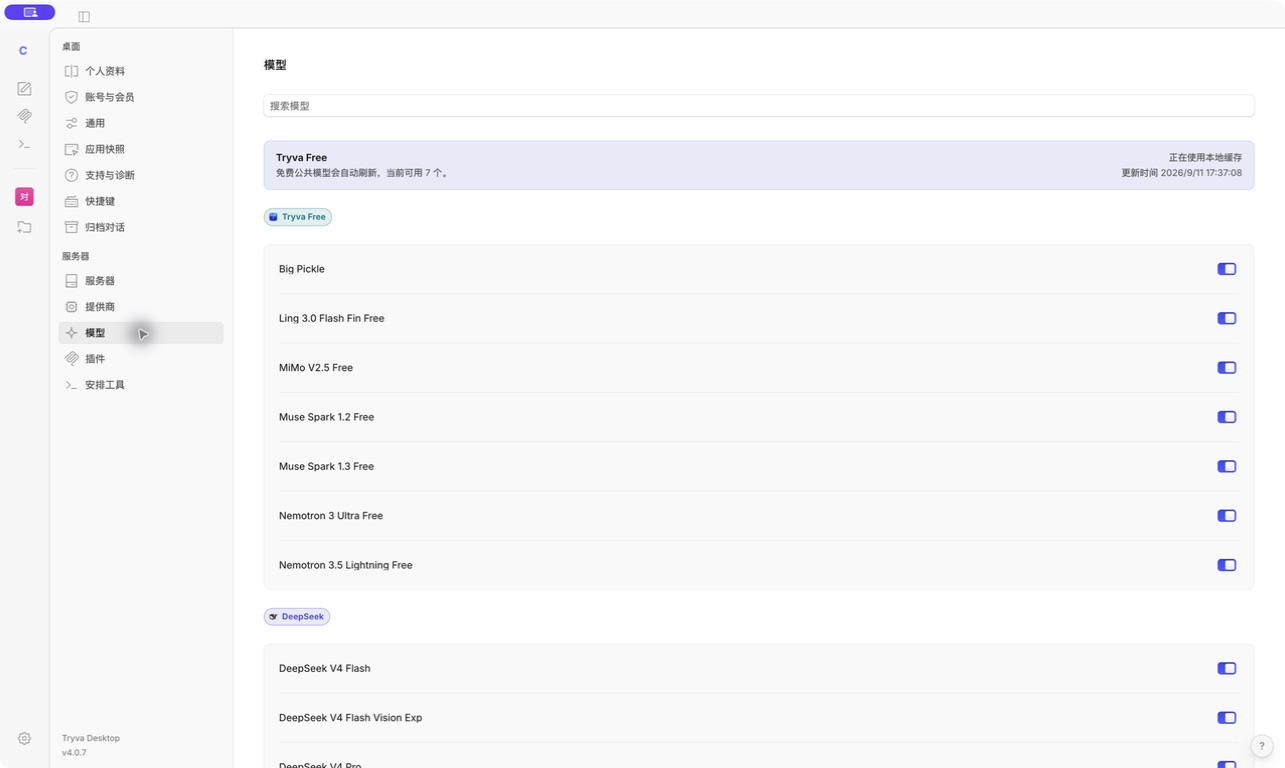Click the Tryva Free provider chip above the model list
This screenshot has width=1285, height=768.
click(x=298, y=217)
